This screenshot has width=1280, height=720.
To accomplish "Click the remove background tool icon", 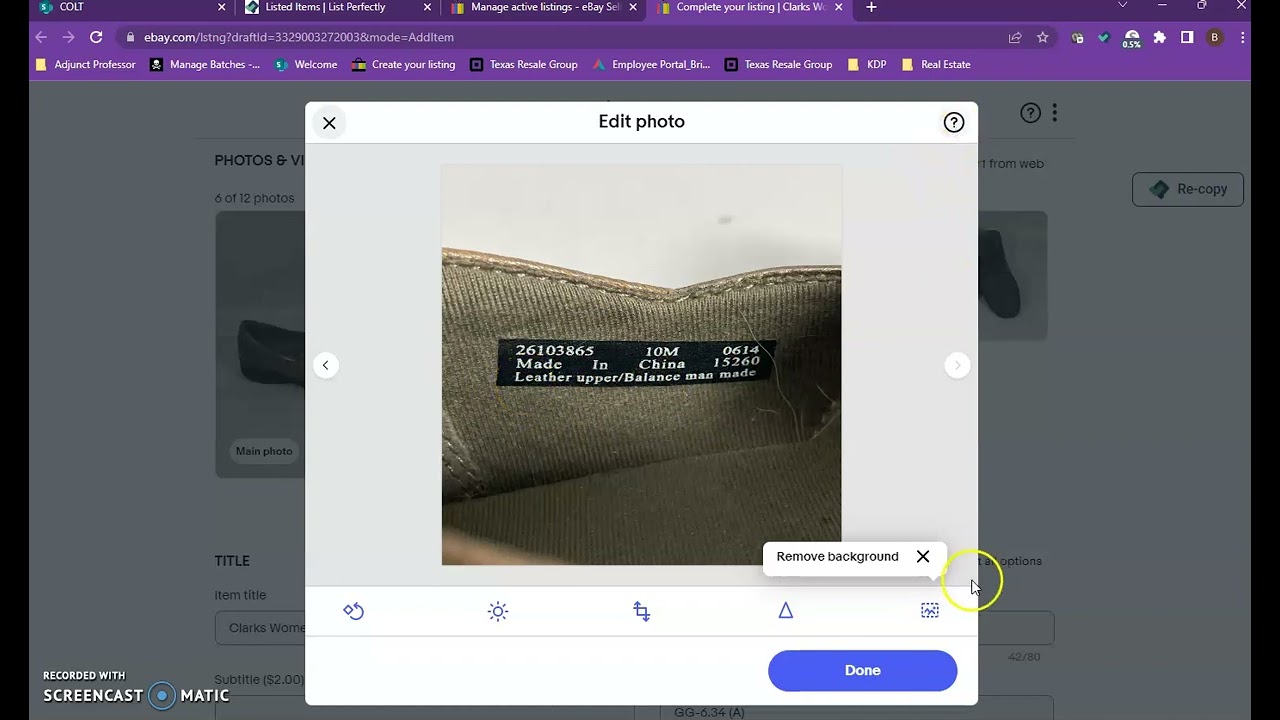I will pyautogui.click(x=930, y=611).
